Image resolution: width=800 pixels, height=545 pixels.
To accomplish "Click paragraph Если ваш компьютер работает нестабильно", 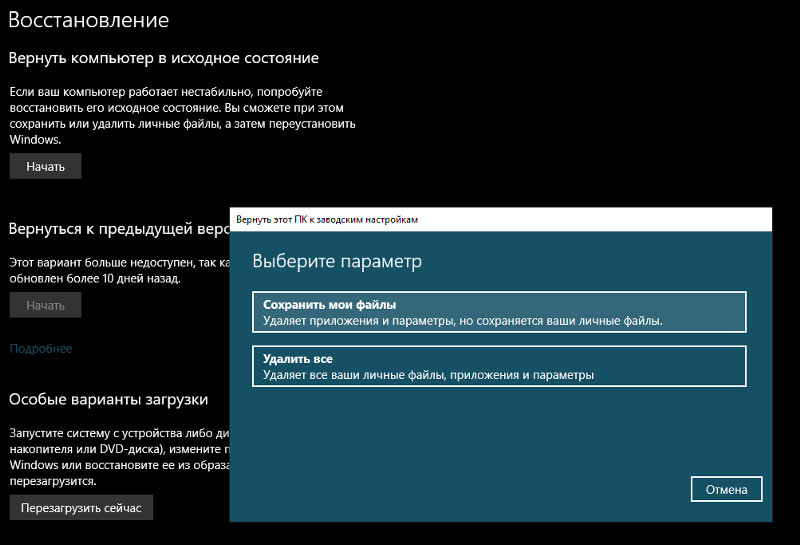I will coord(183,115).
